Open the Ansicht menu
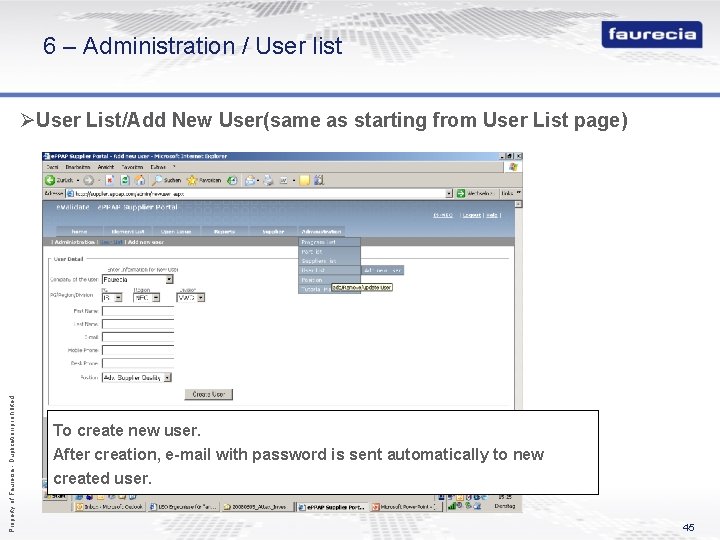Screen dimensions: 720x540 pos(106,167)
